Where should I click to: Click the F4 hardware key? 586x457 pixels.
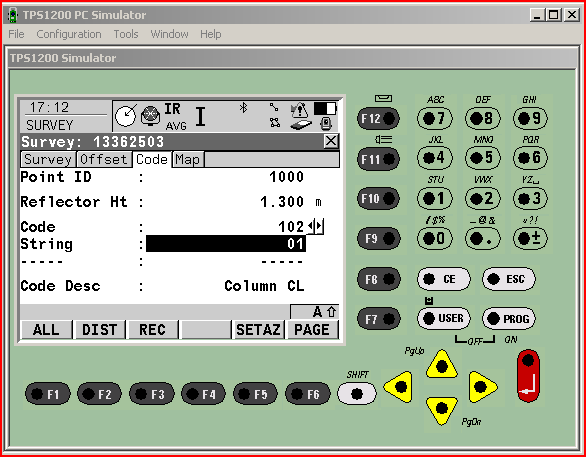[x=203, y=394]
